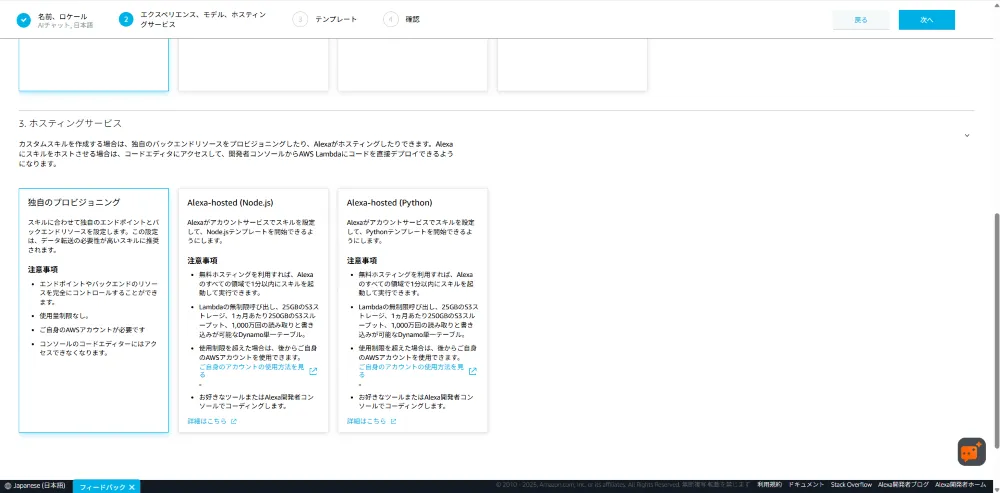
Task: Go to step エクスペリエンス、モデル、ホスティングサービス
Action: 203,20
